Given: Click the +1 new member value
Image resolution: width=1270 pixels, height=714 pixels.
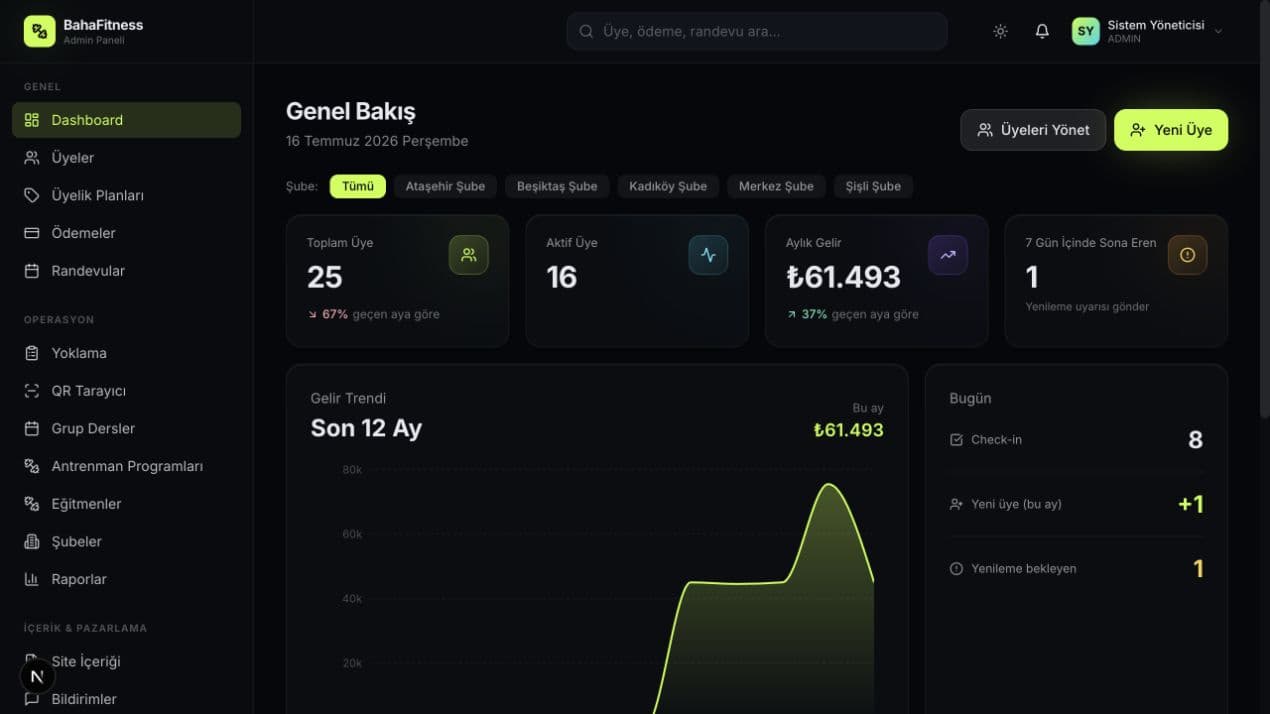Looking at the screenshot, I should click(x=1191, y=504).
